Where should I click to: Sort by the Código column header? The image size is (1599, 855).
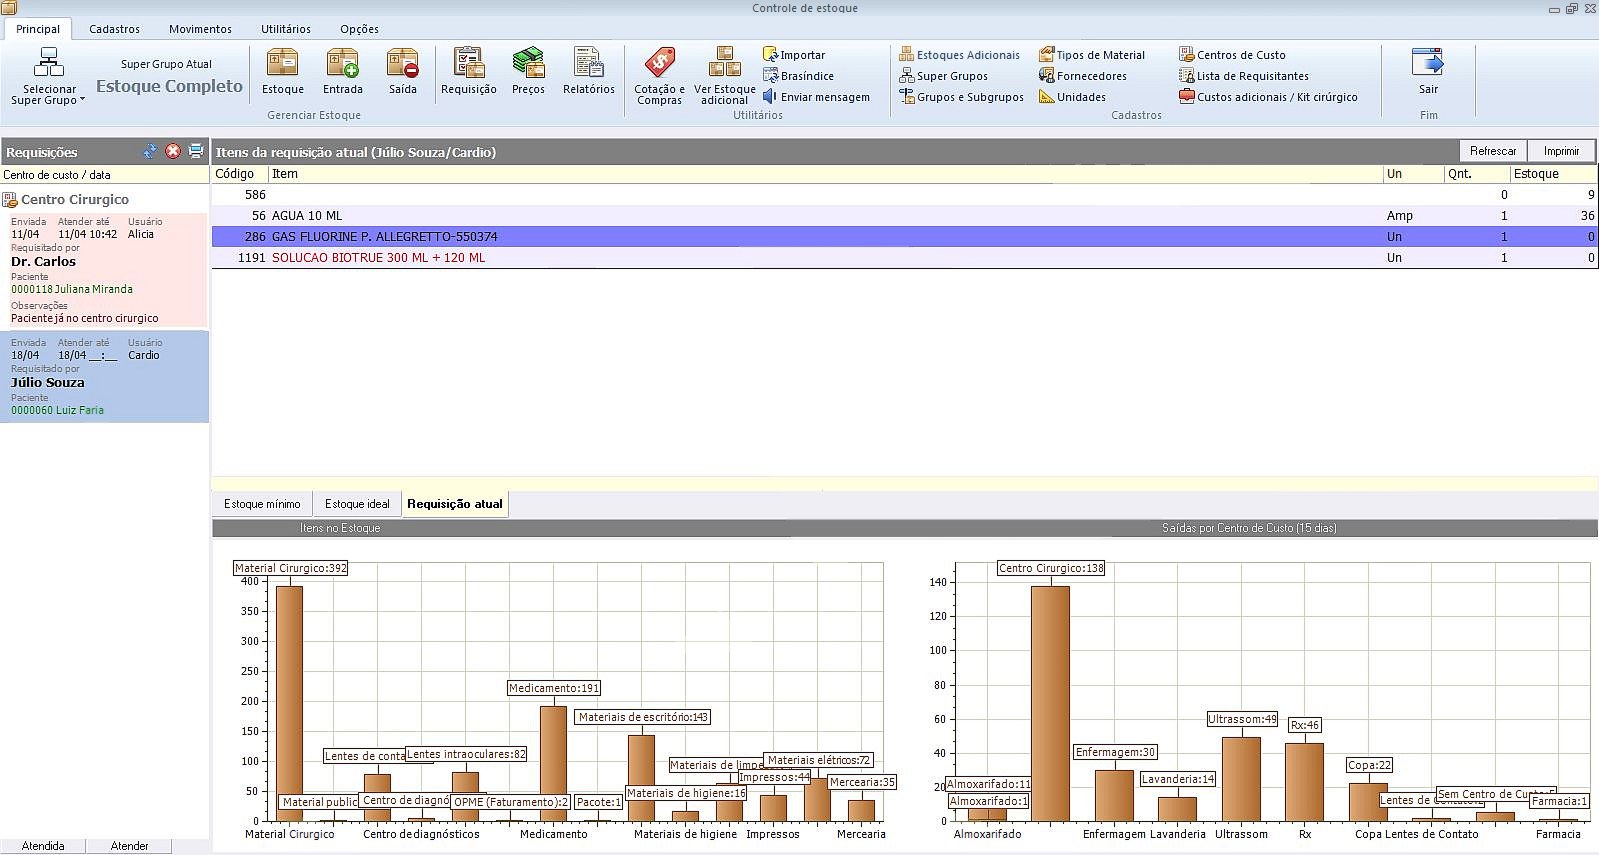coord(240,174)
